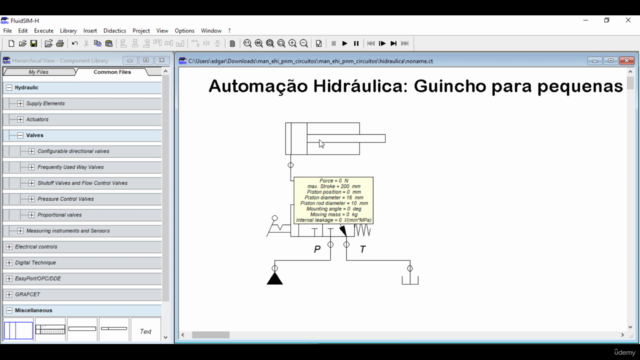Open the parts list page icon
The height and width of the screenshot is (360, 640).
(232, 43)
